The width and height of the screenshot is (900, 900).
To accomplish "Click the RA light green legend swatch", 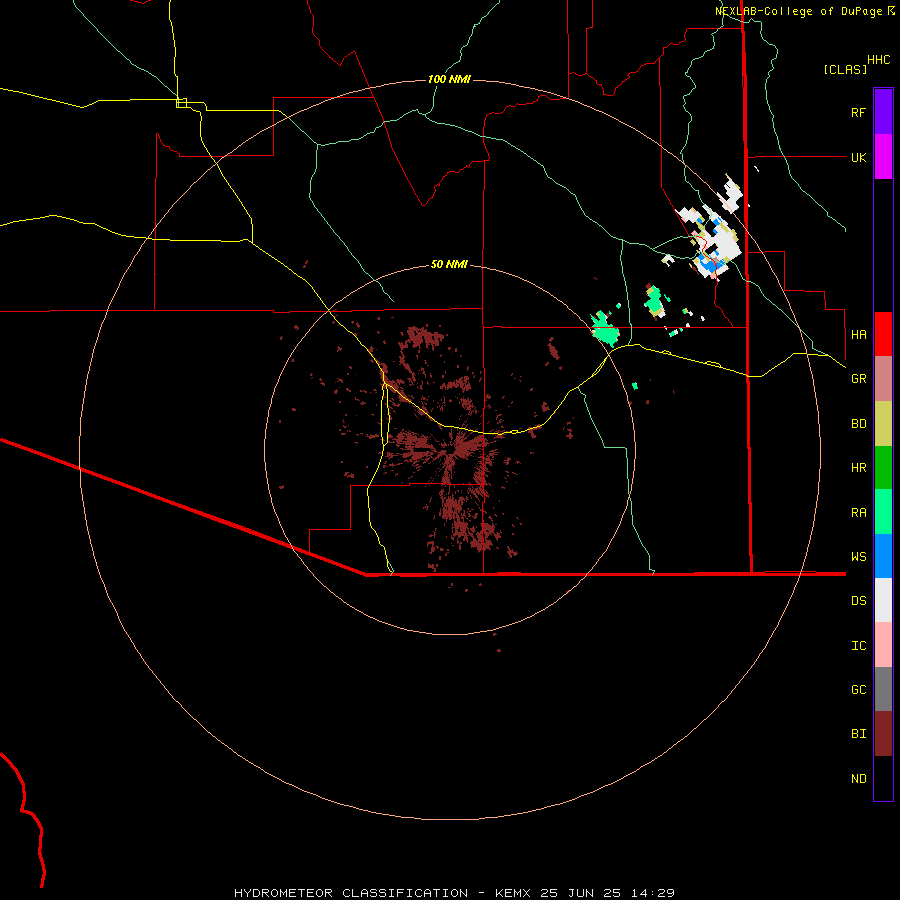I will click(x=883, y=512).
